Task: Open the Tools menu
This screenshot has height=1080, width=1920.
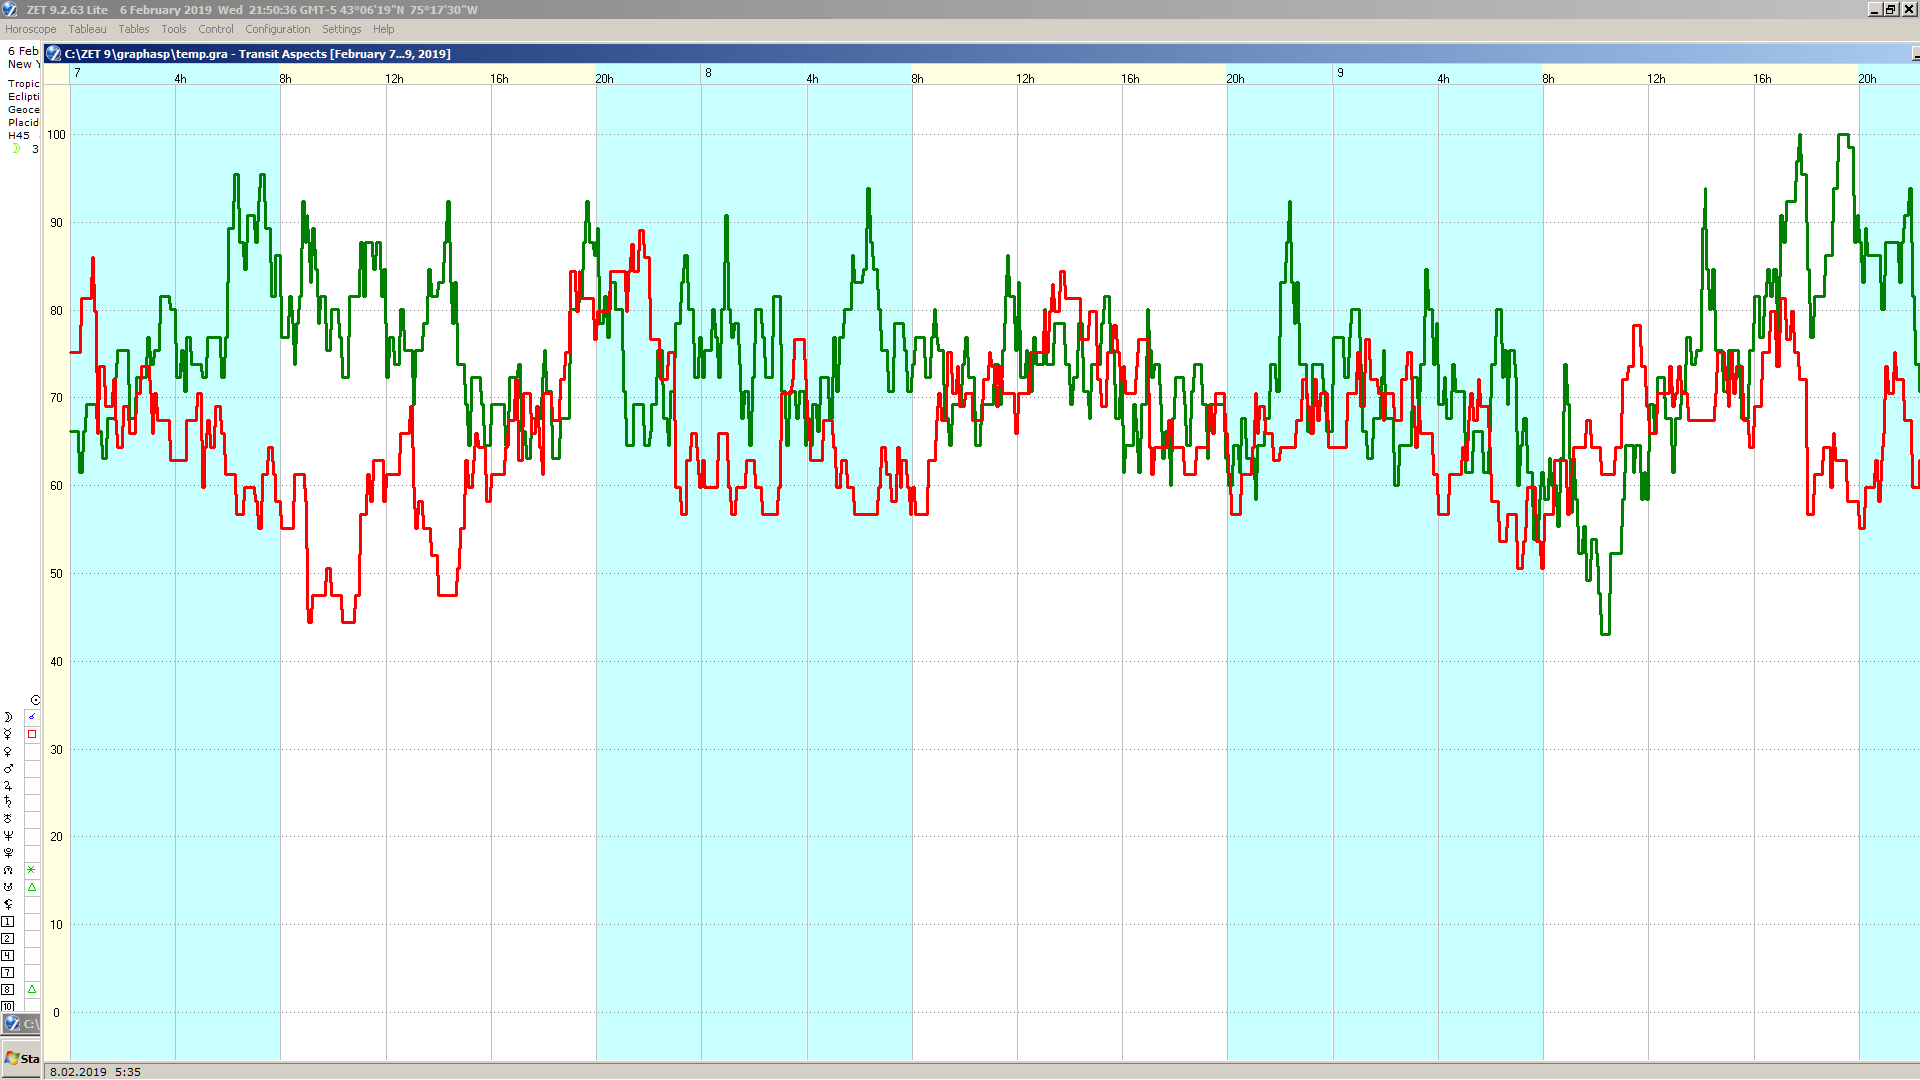Action: point(174,29)
